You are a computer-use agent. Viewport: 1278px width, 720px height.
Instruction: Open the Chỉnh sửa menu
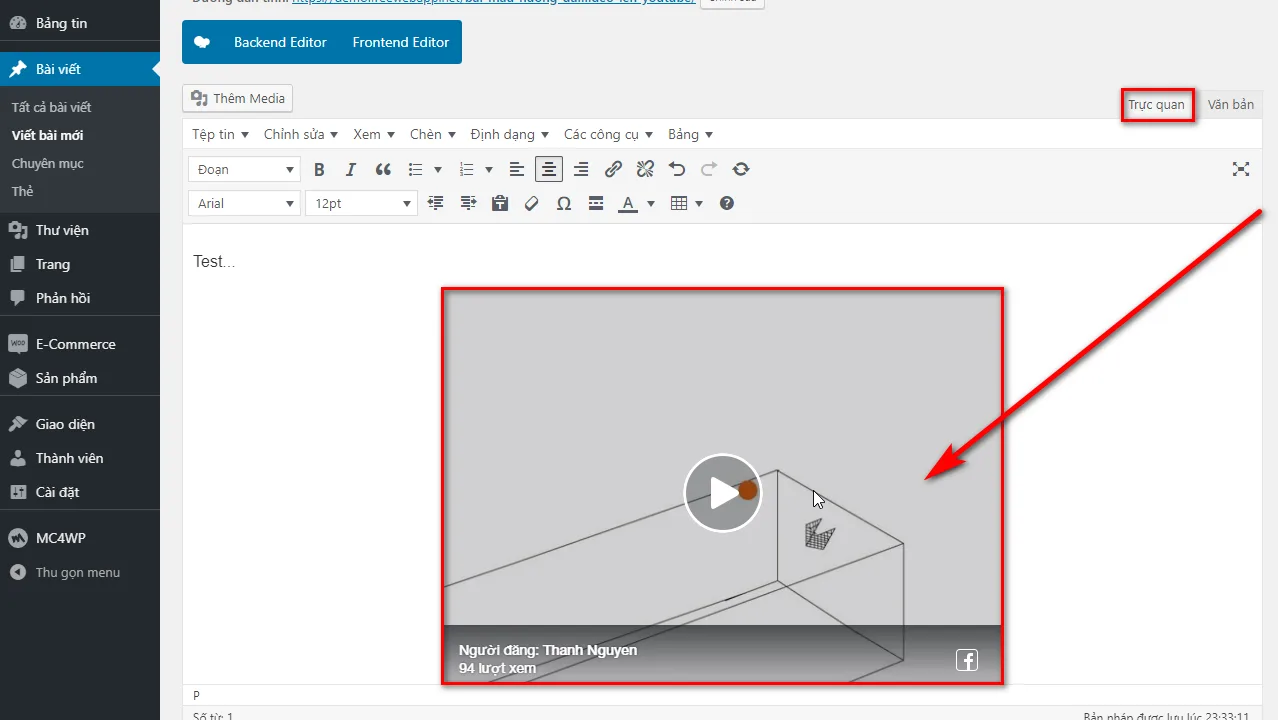point(301,134)
